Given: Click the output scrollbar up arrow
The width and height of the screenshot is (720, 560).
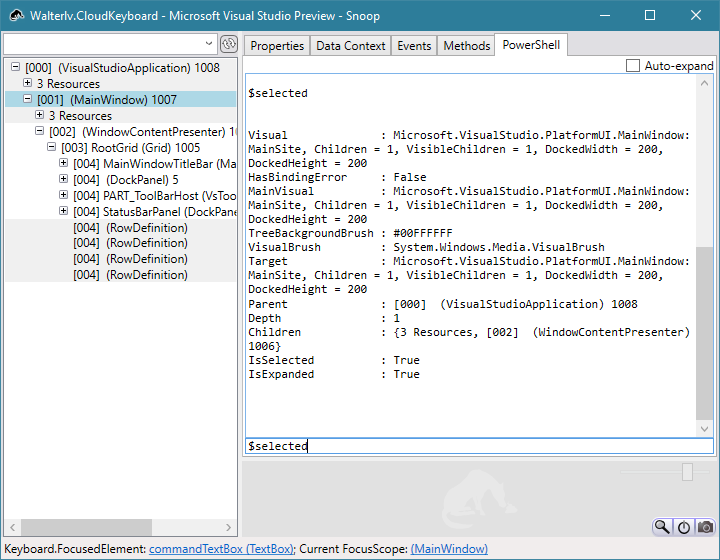Looking at the screenshot, I should tap(704, 83).
